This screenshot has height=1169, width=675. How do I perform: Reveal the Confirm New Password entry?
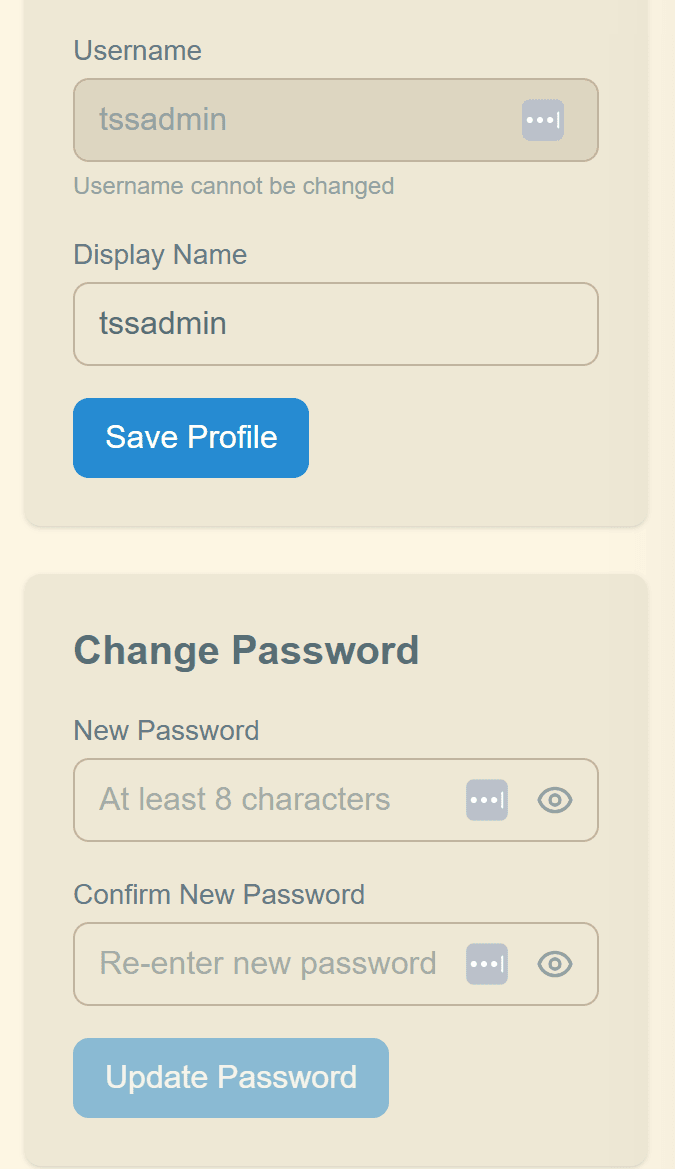point(554,963)
